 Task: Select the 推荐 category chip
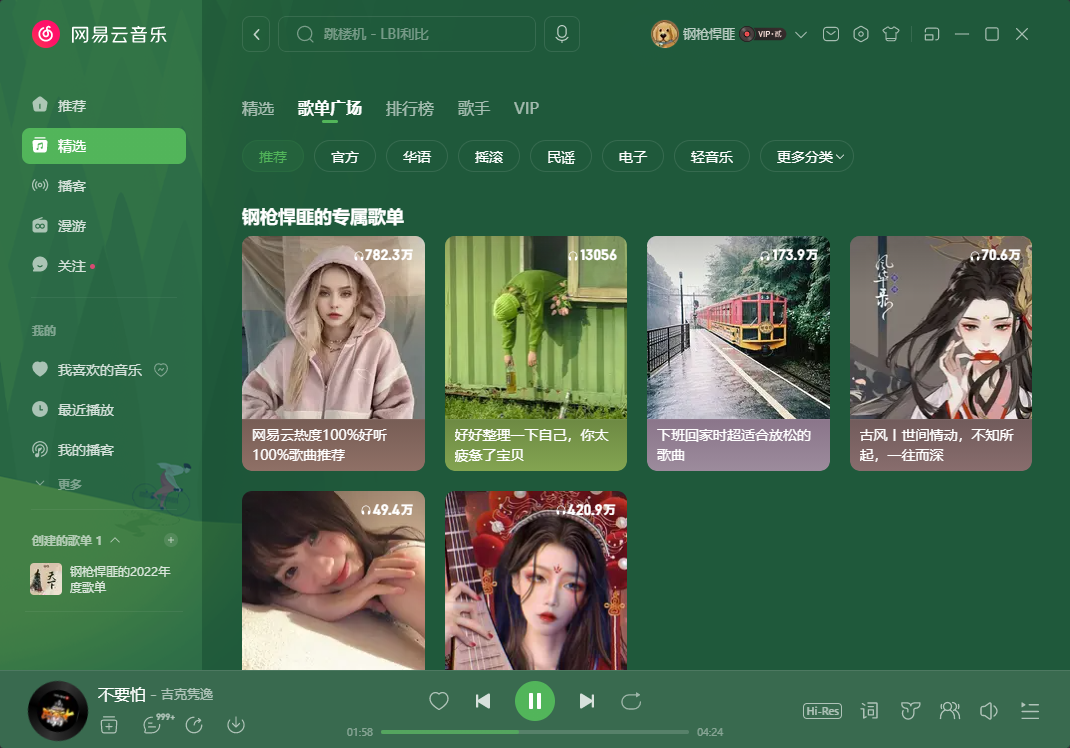[272, 157]
